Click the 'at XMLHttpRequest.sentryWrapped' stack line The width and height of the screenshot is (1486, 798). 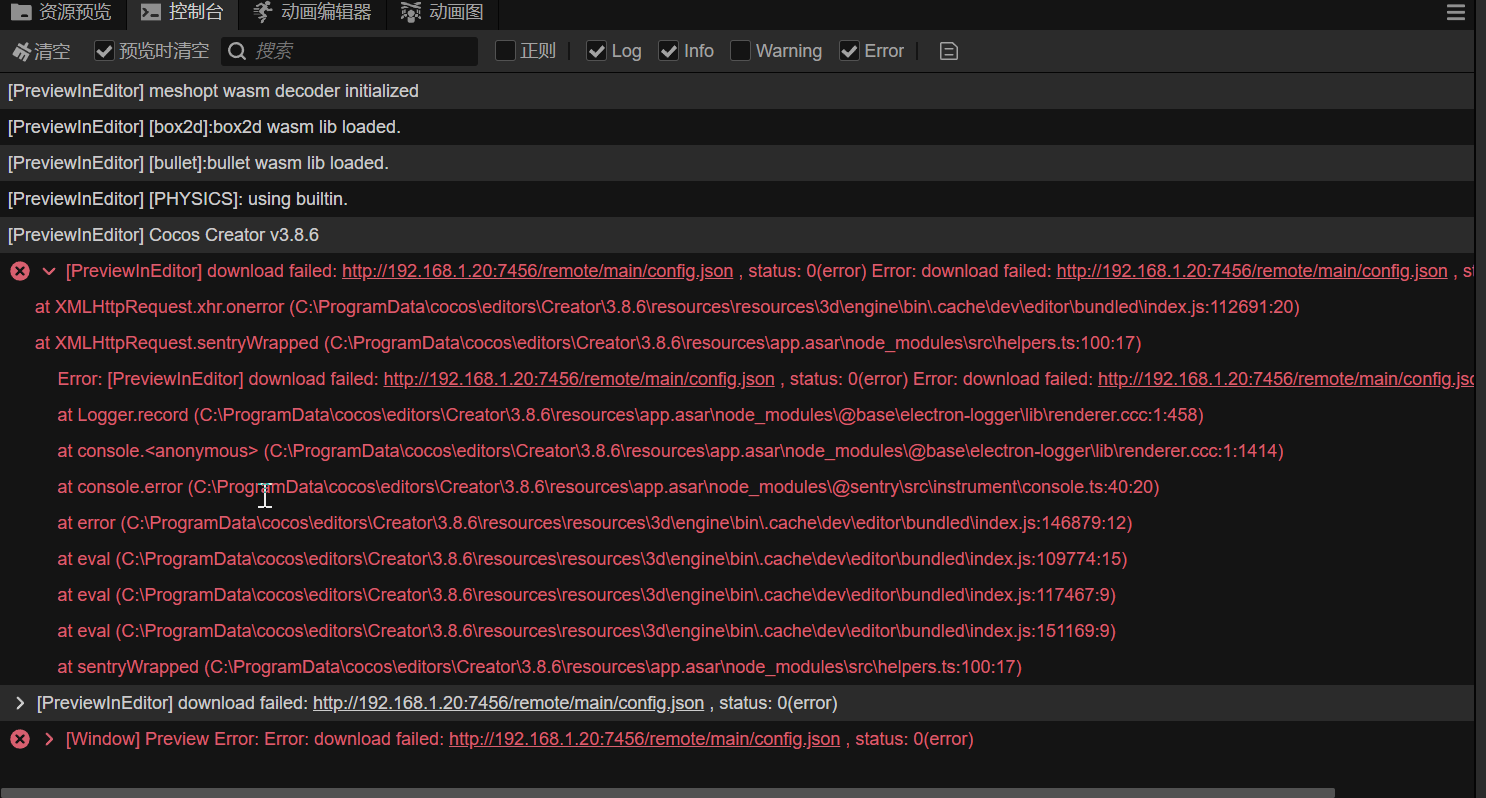(588, 343)
